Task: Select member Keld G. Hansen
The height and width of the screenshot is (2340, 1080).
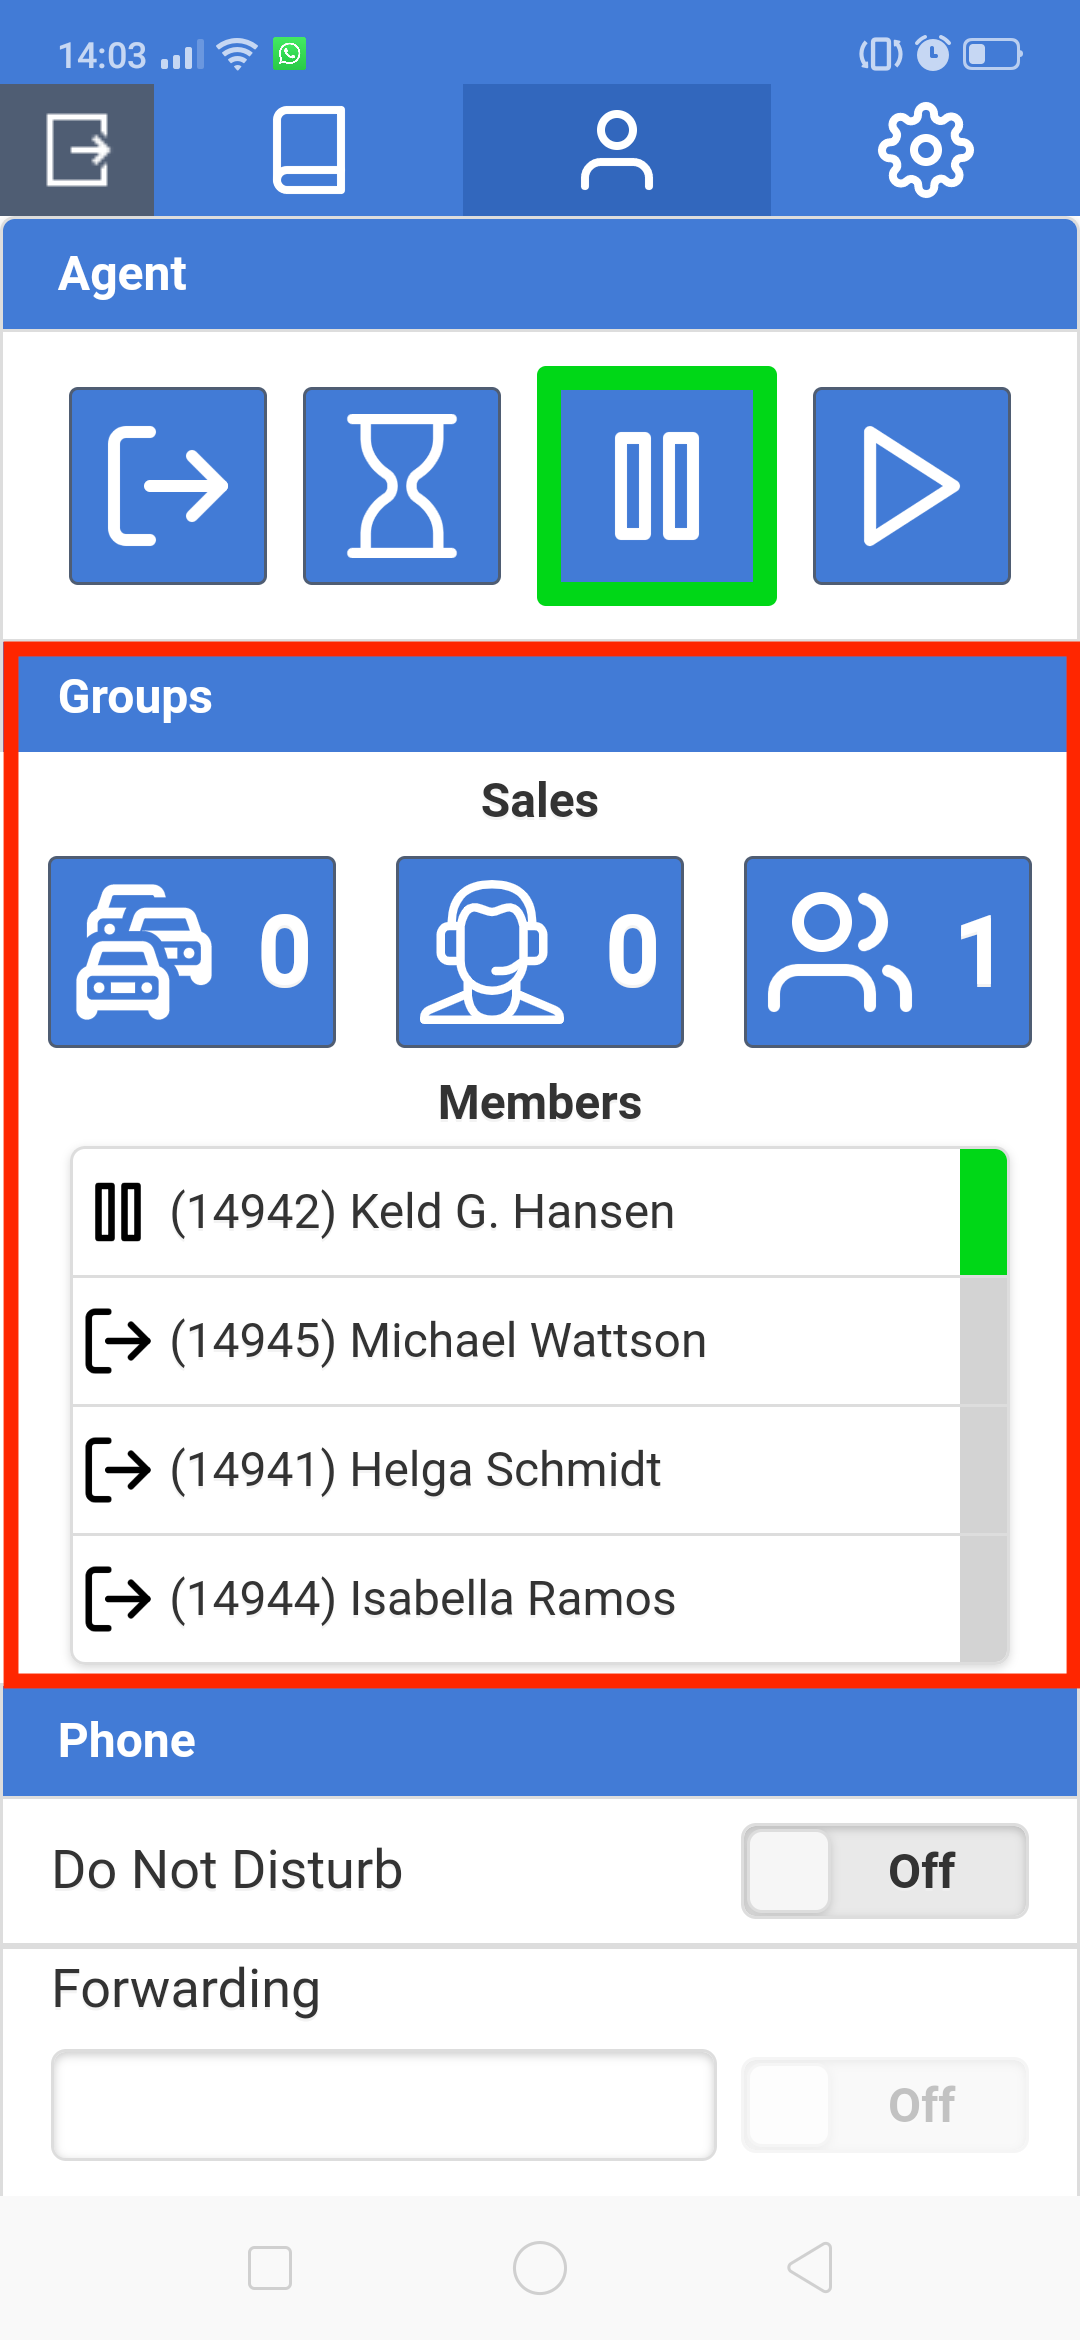Action: (516, 1212)
